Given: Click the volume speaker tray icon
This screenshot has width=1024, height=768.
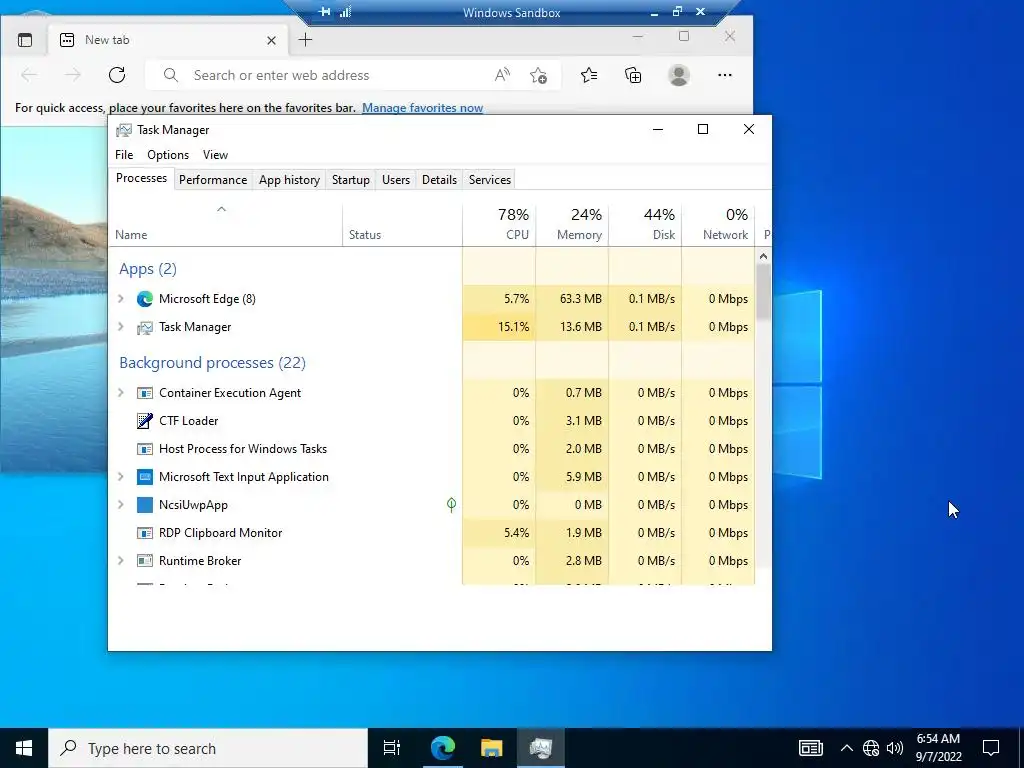Looking at the screenshot, I should [895, 748].
